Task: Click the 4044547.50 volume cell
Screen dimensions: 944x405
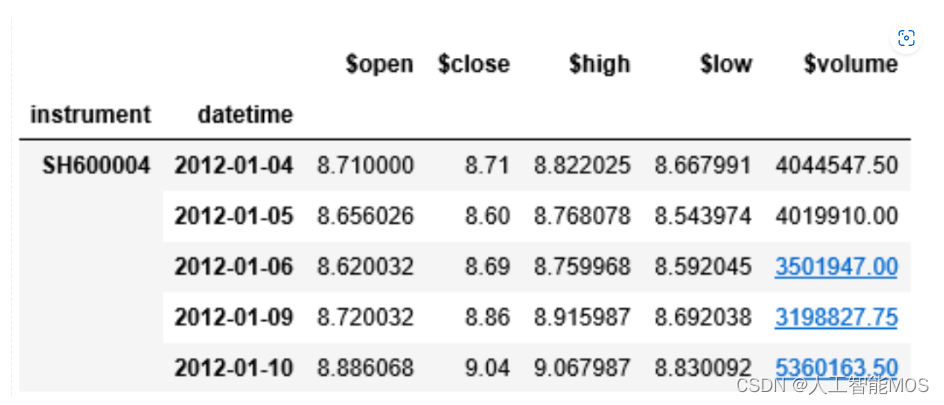Action: 837,165
